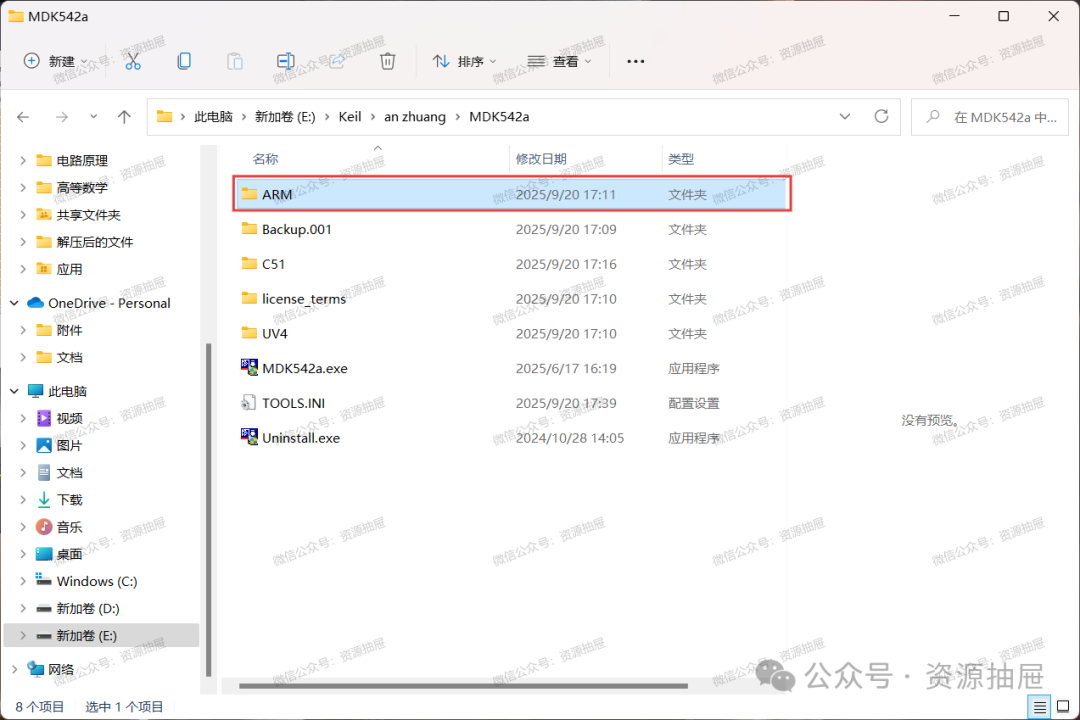The width and height of the screenshot is (1080, 720).
Task: Open 桌面 in the sidebar
Action: 69,554
